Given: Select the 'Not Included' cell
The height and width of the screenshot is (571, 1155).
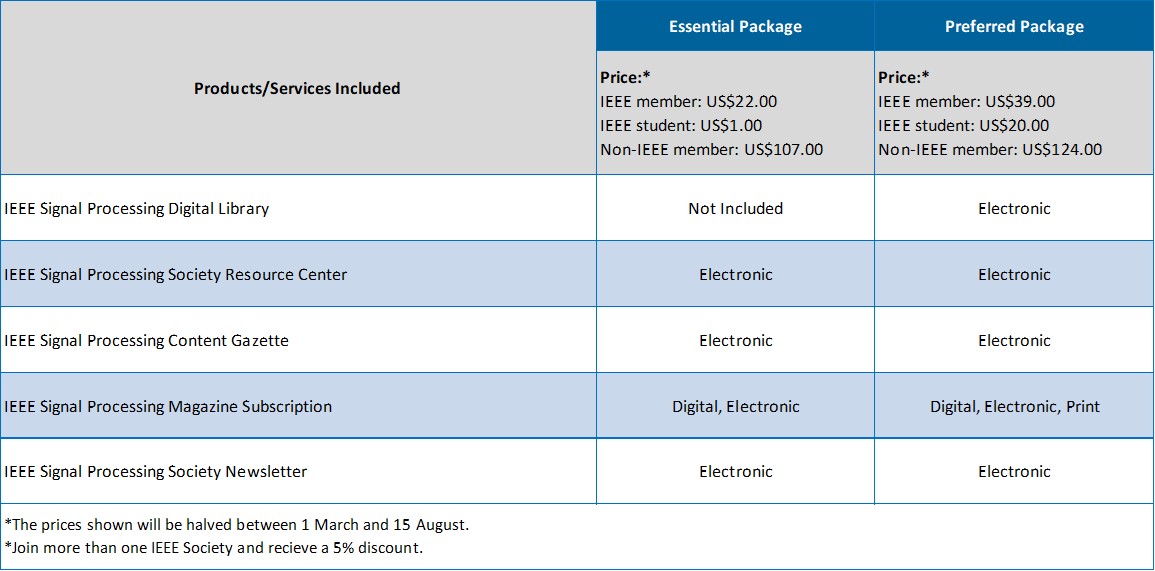Looking at the screenshot, I should click(x=735, y=209).
